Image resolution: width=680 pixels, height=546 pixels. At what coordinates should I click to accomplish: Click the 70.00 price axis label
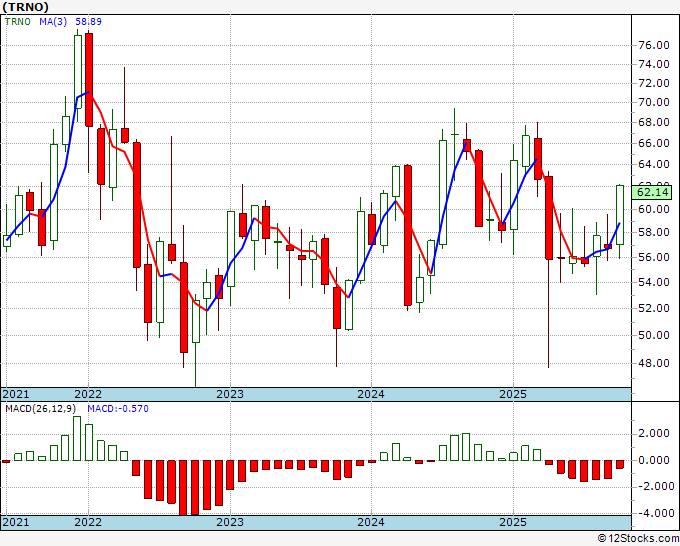tap(654, 103)
